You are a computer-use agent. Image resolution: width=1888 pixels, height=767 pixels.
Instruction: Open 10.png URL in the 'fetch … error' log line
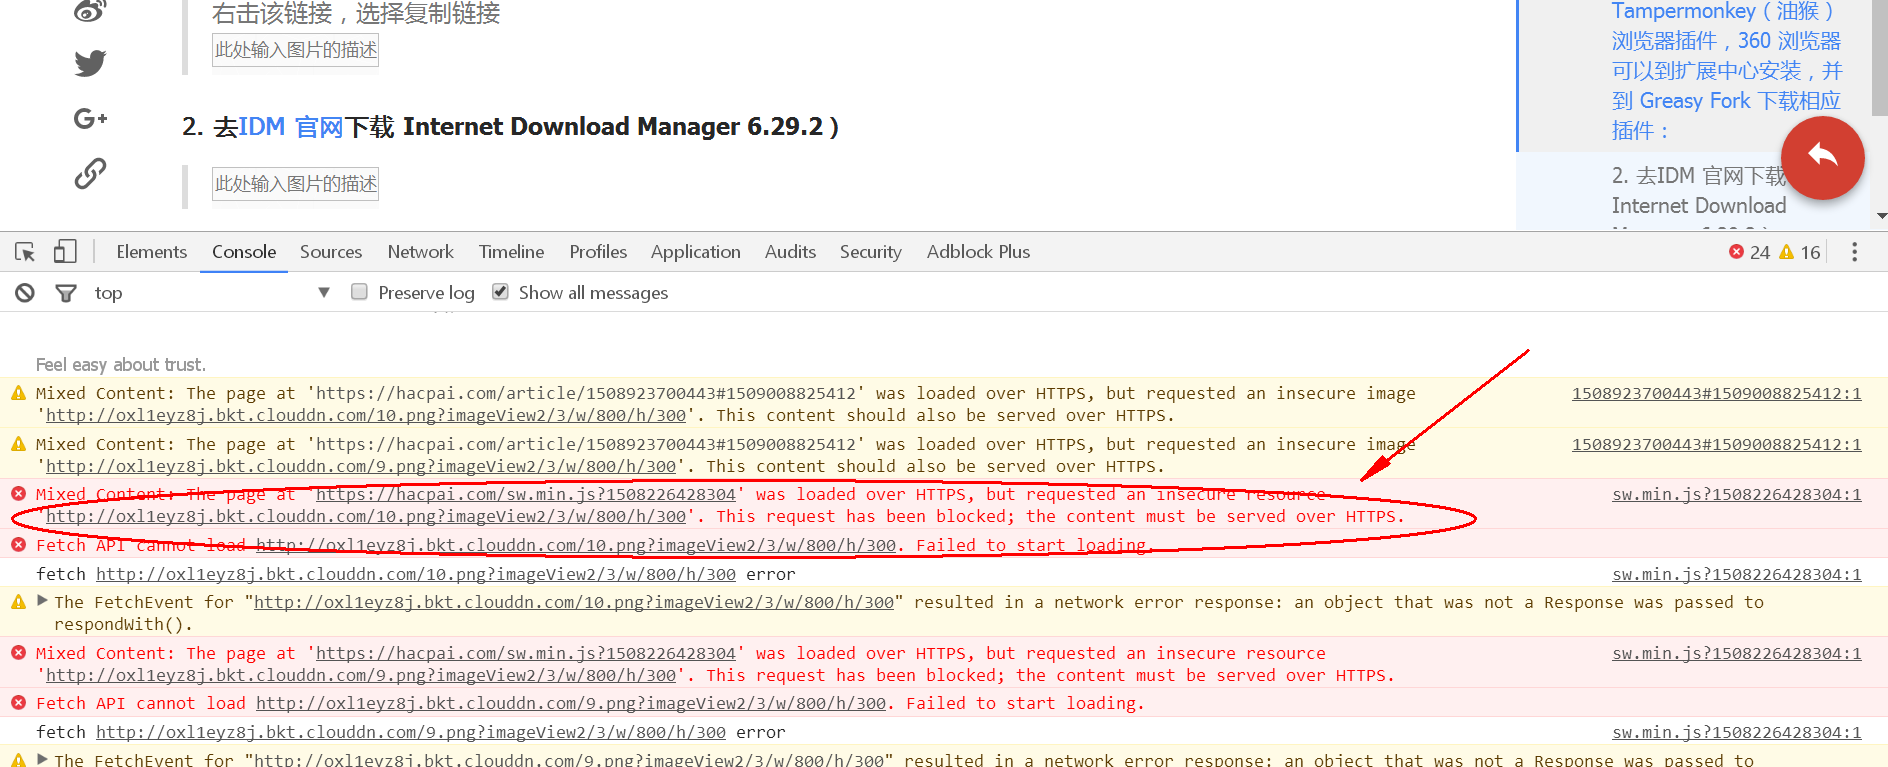coord(416,575)
